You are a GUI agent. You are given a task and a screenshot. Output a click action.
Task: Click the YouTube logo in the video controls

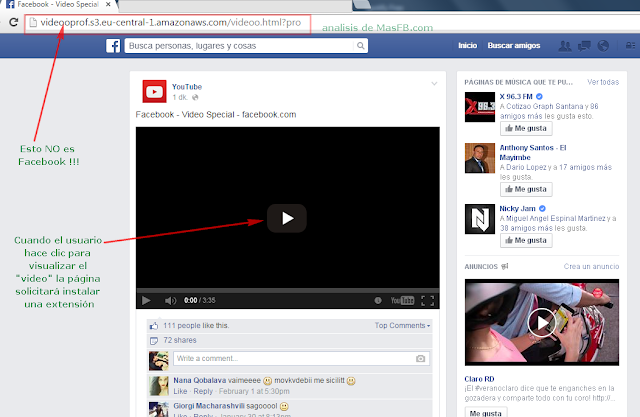click(x=402, y=301)
